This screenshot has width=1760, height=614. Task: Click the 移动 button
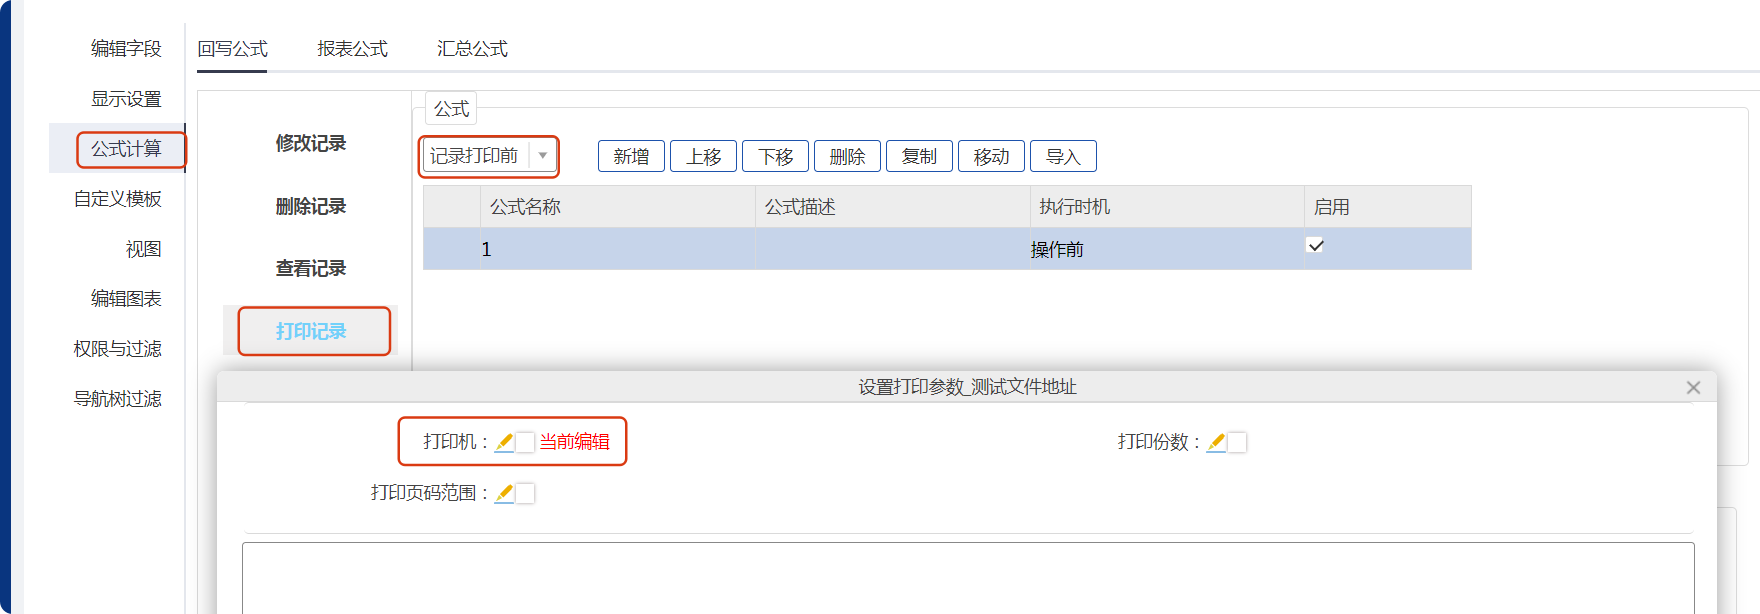[991, 156]
